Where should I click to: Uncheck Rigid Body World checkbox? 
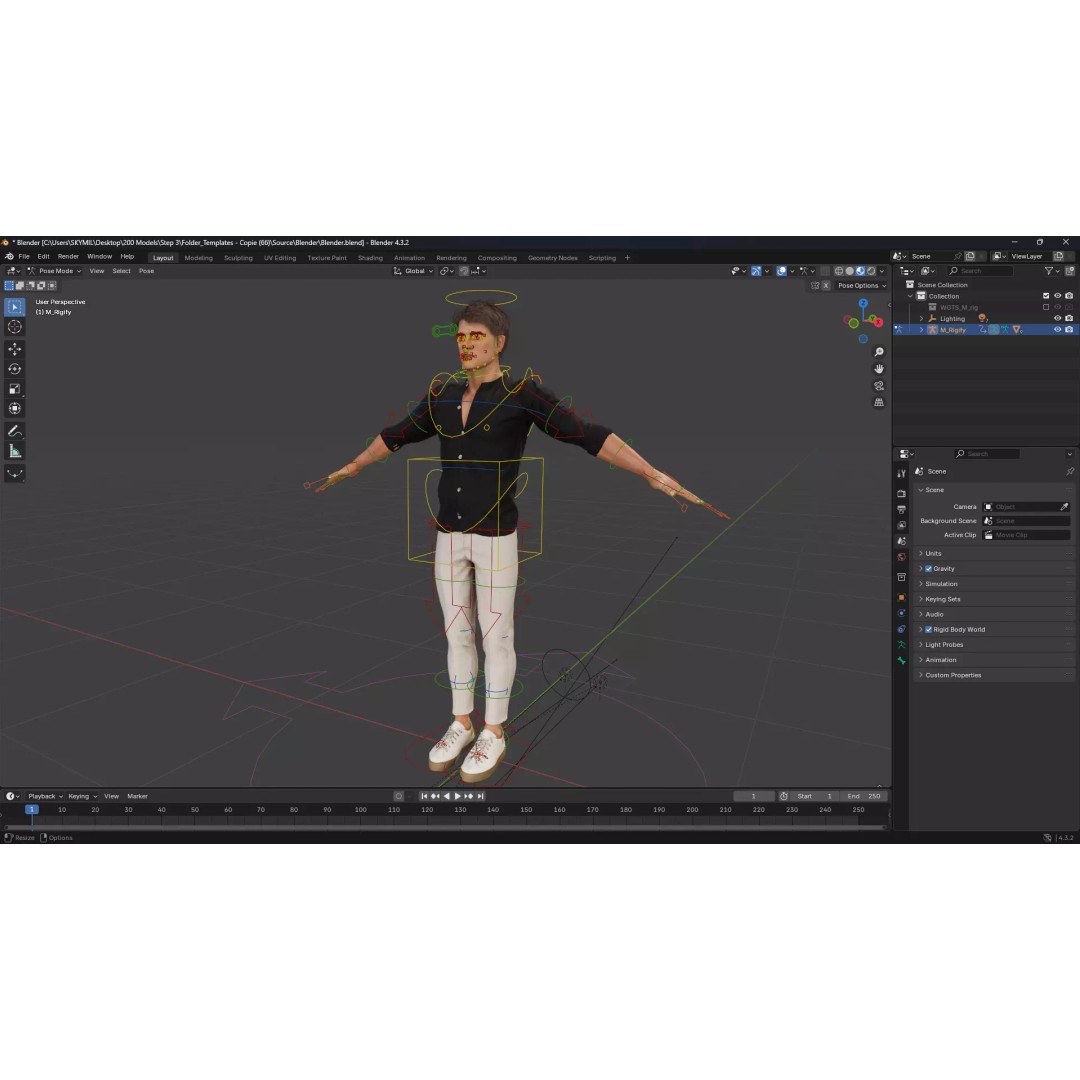tap(928, 630)
